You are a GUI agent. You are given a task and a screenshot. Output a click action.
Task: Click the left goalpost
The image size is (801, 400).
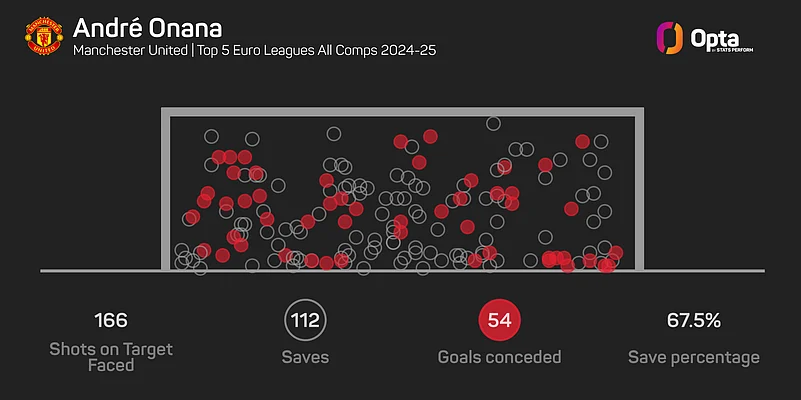coord(165,190)
